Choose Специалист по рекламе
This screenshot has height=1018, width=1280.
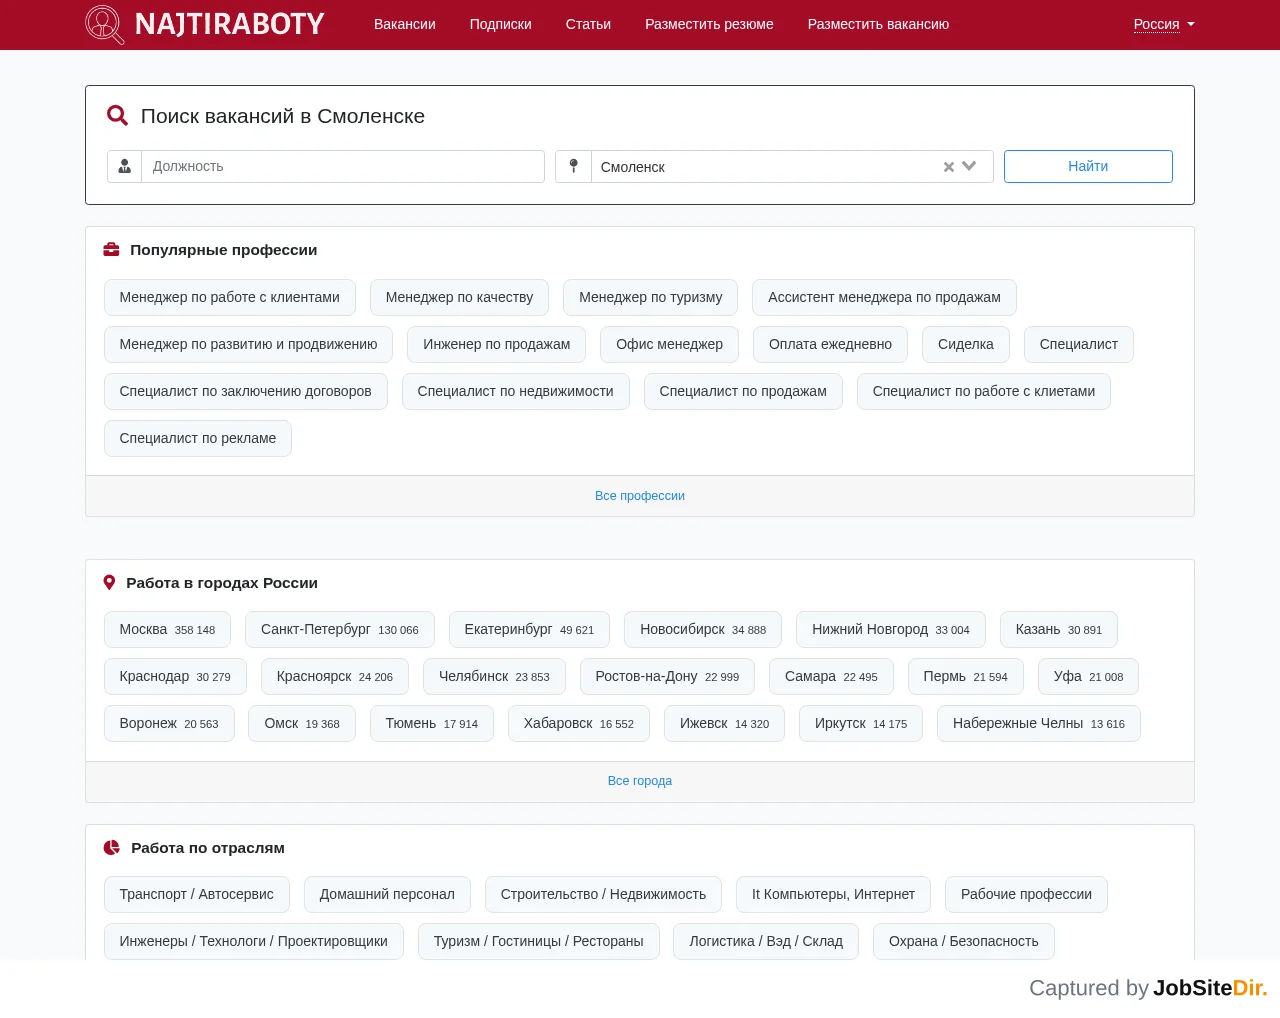point(198,438)
